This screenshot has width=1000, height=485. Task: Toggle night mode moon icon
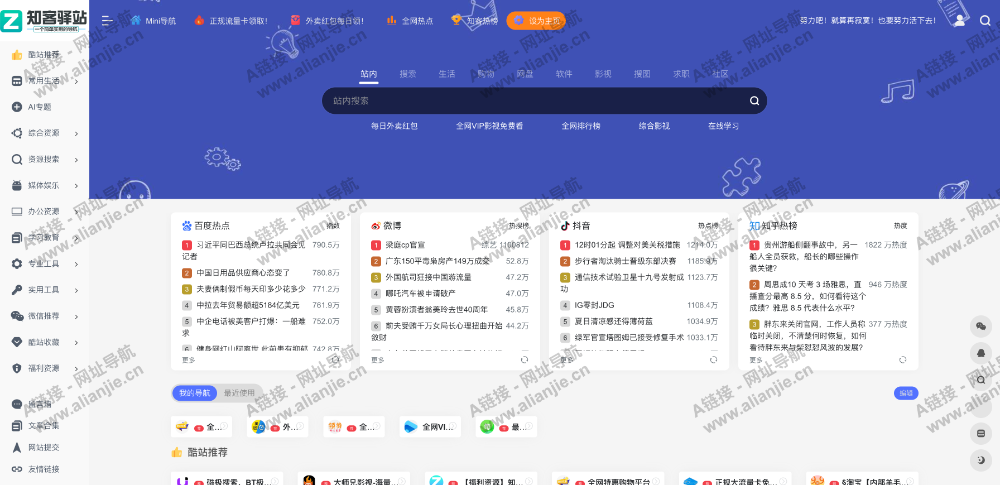click(x=981, y=459)
